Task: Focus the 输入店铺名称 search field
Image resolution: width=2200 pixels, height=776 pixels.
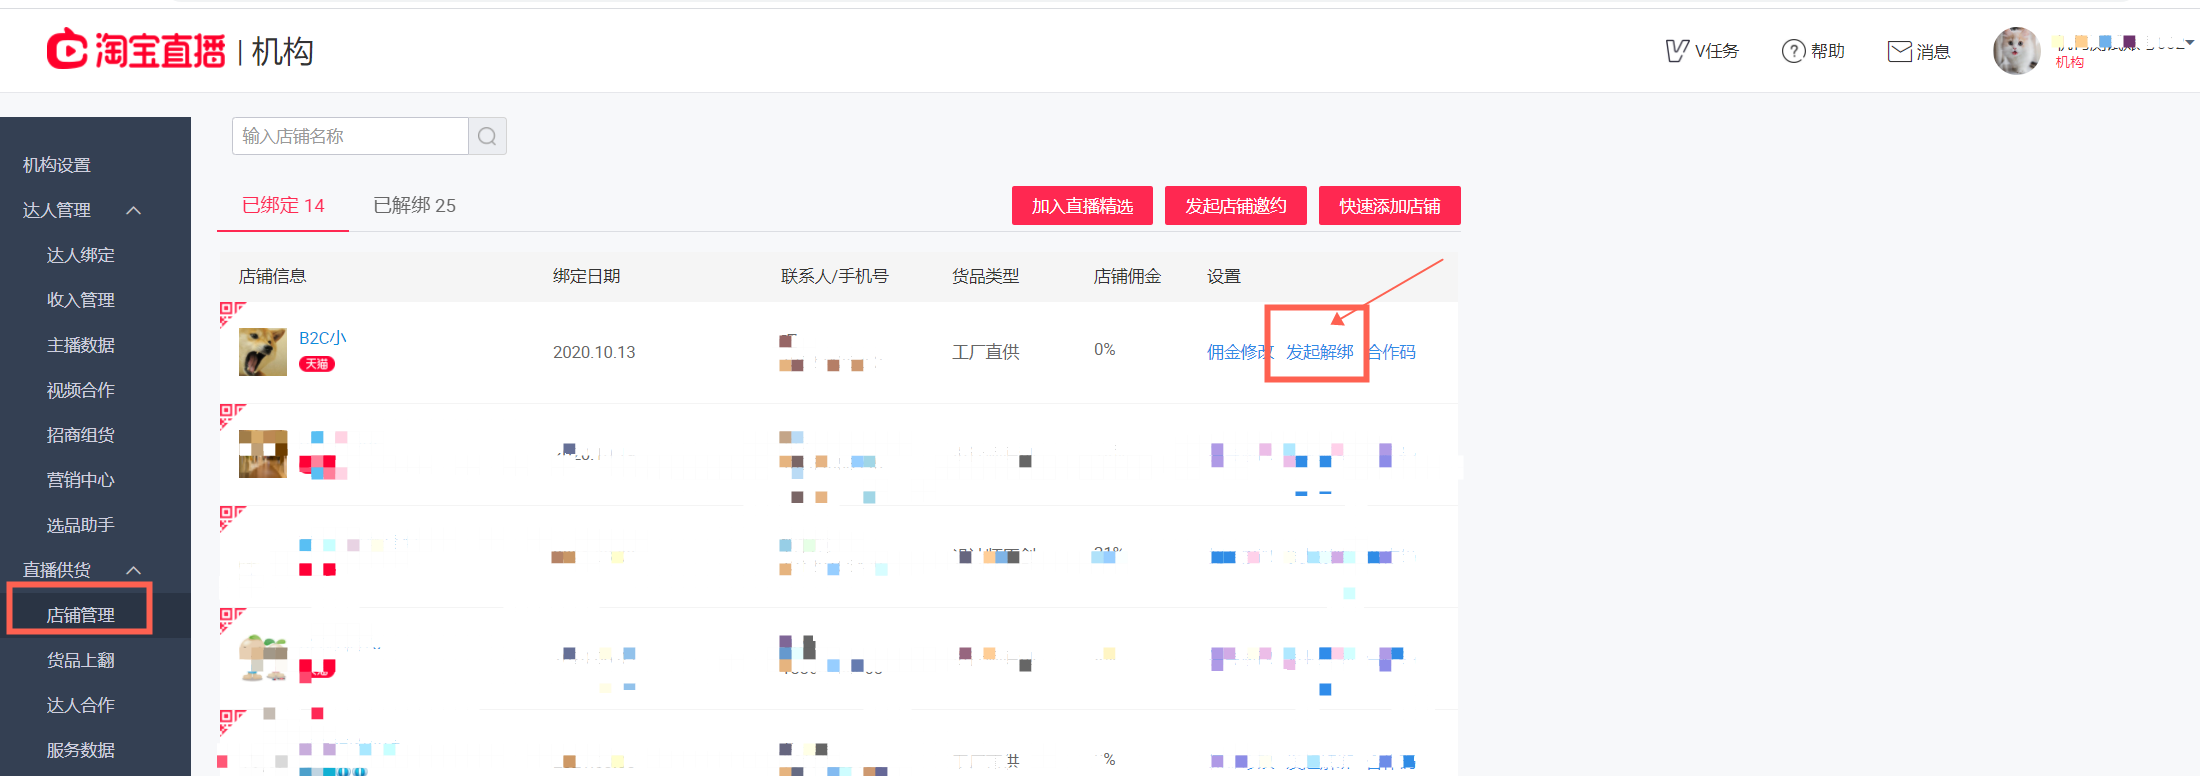Action: pyautogui.click(x=350, y=136)
